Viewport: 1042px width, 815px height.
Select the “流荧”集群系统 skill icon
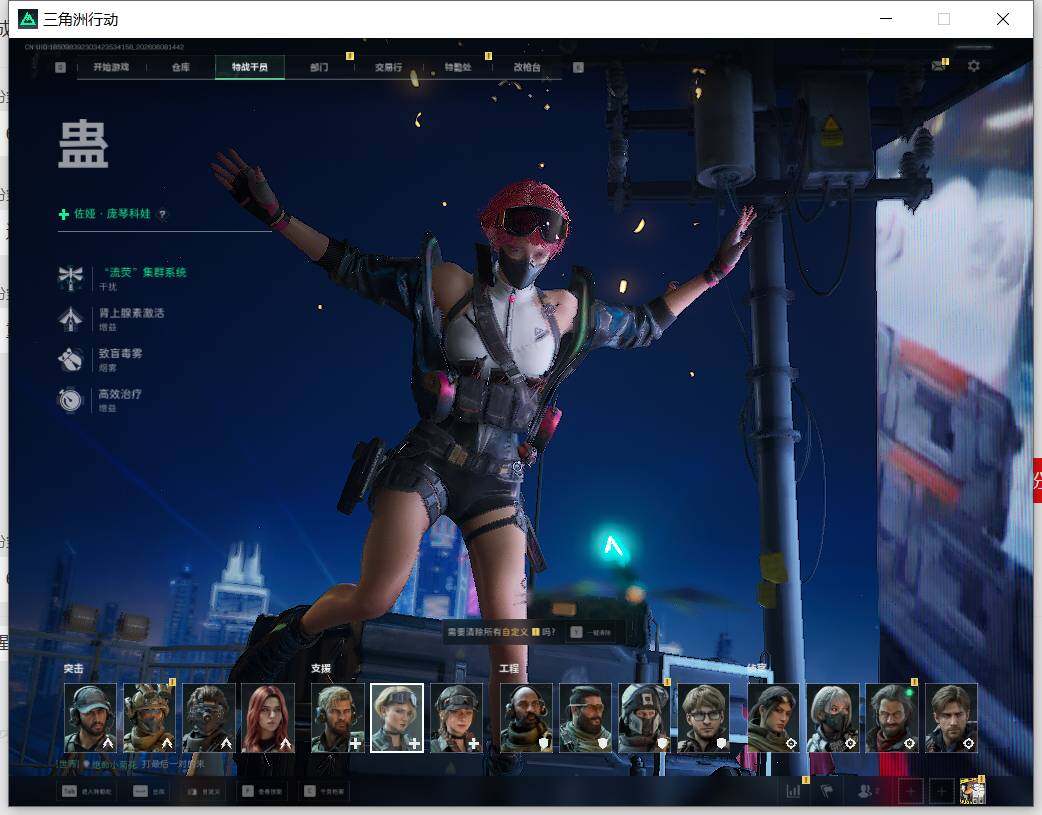click(x=70, y=277)
